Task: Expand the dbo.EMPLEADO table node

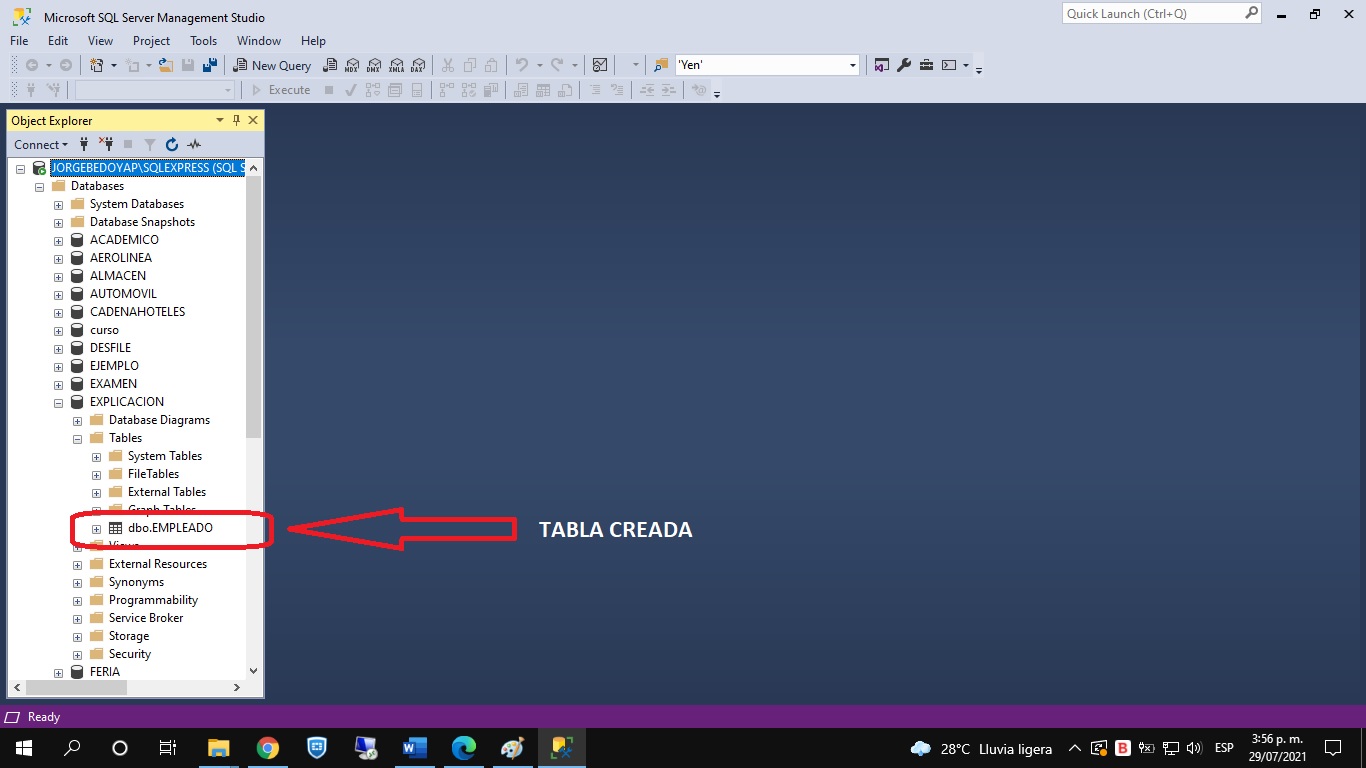Action: click(x=96, y=528)
